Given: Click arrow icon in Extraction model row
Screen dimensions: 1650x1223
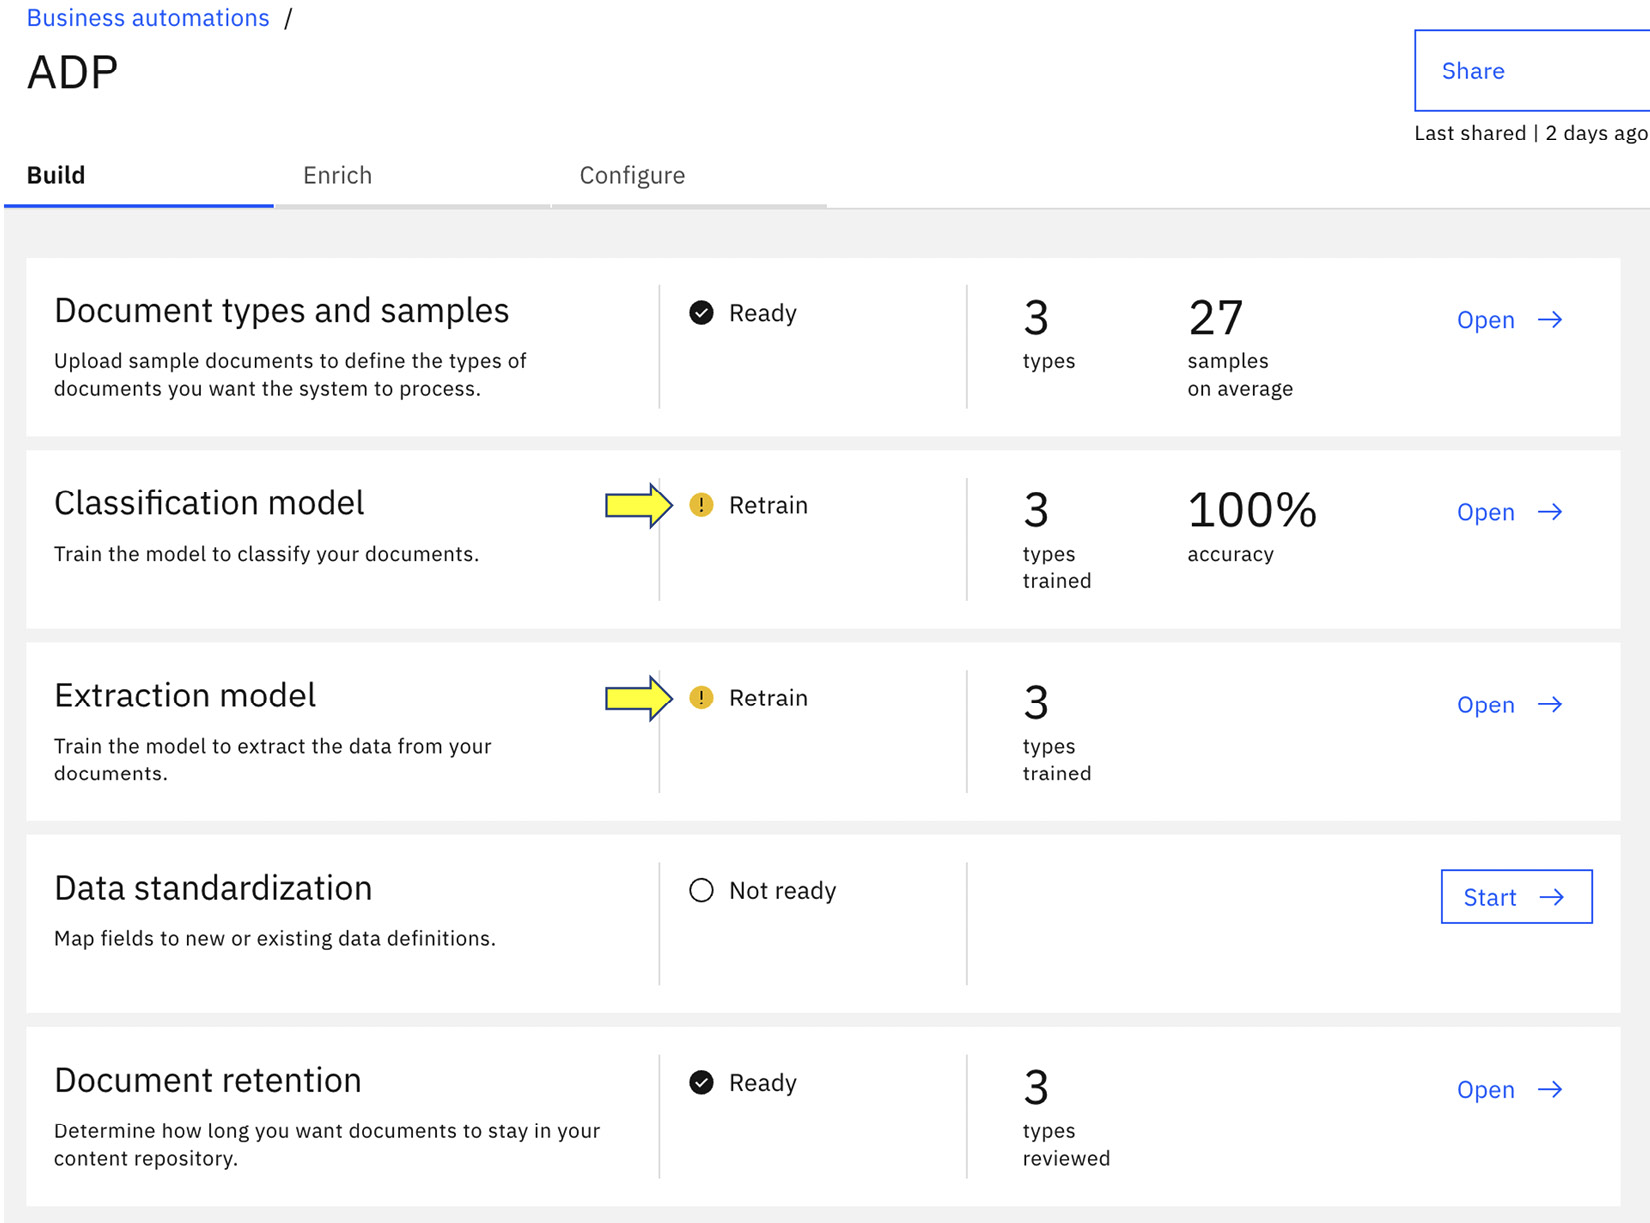Looking at the screenshot, I should coord(1550,705).
